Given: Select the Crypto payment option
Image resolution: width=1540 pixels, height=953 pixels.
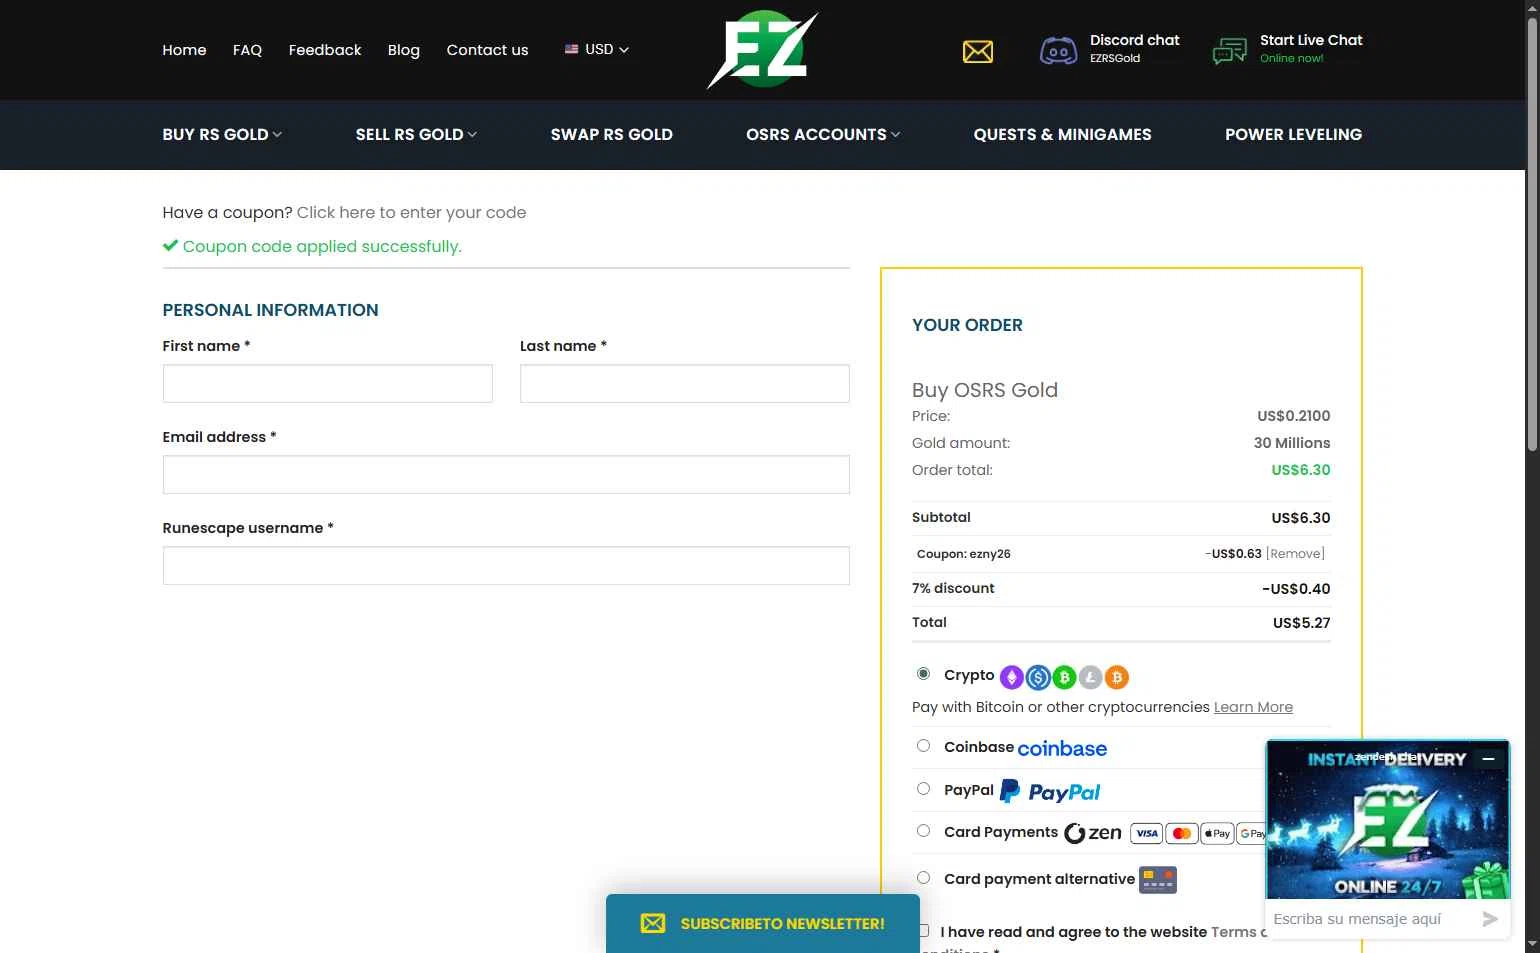Looking at the screenshot, I should [923, 674].
